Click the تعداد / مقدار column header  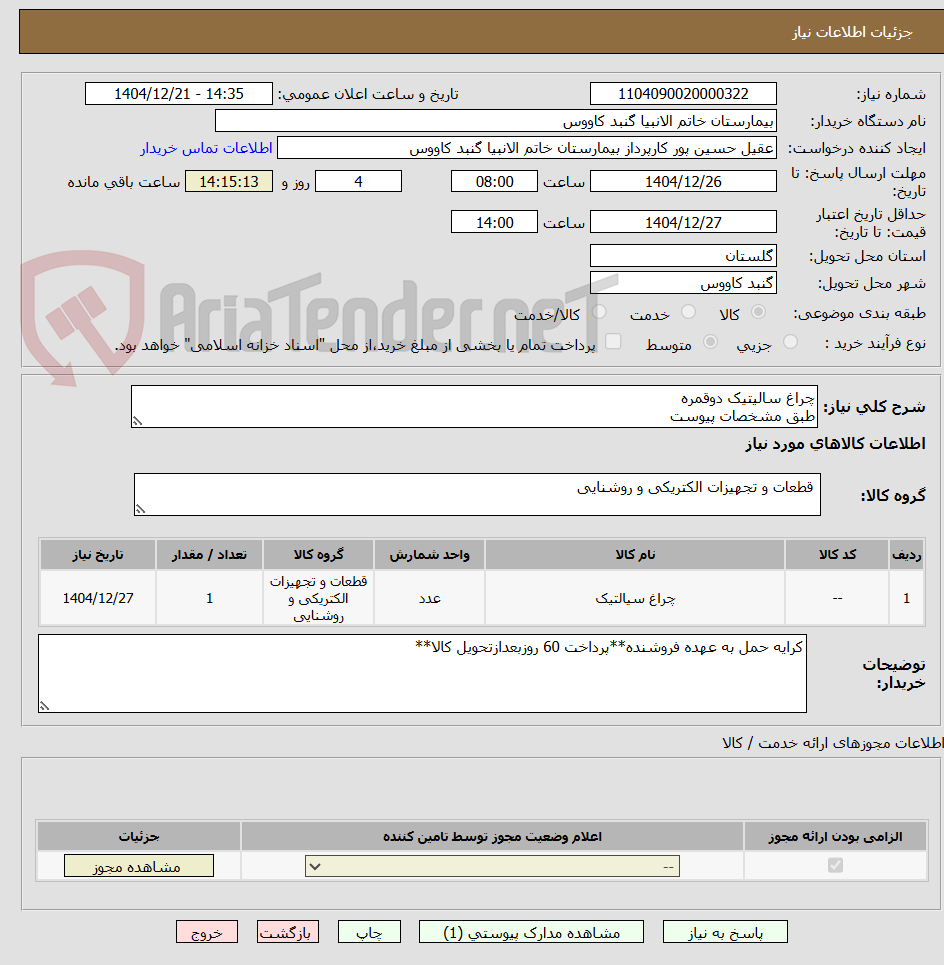(209, 555)
